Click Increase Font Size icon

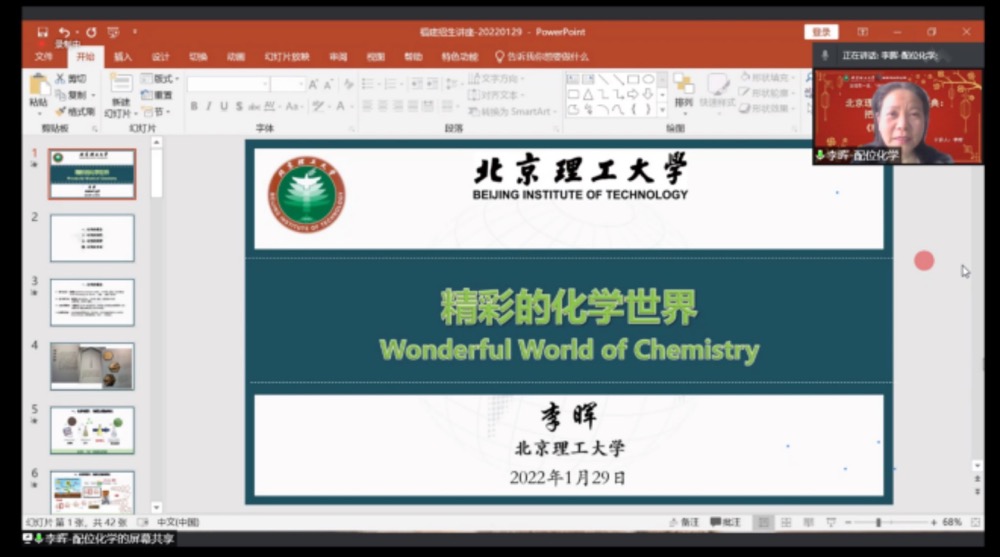(x=313, y=84)
